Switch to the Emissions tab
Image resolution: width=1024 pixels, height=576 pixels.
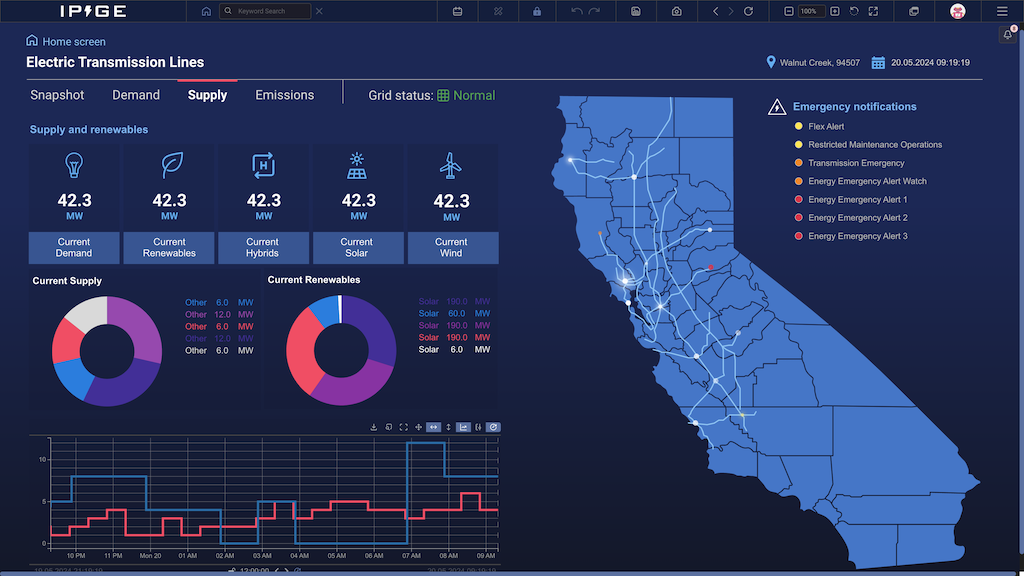click(285, 95)
